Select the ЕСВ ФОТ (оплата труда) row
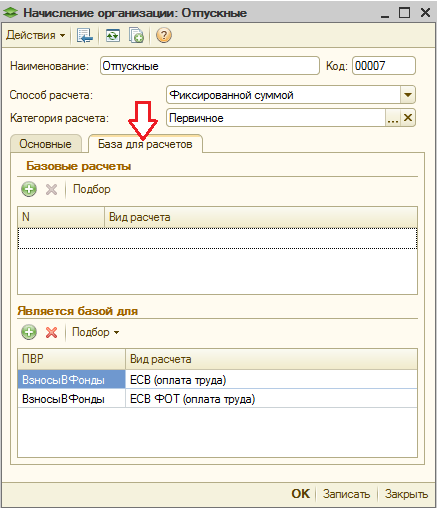 (x=217, y=399)
